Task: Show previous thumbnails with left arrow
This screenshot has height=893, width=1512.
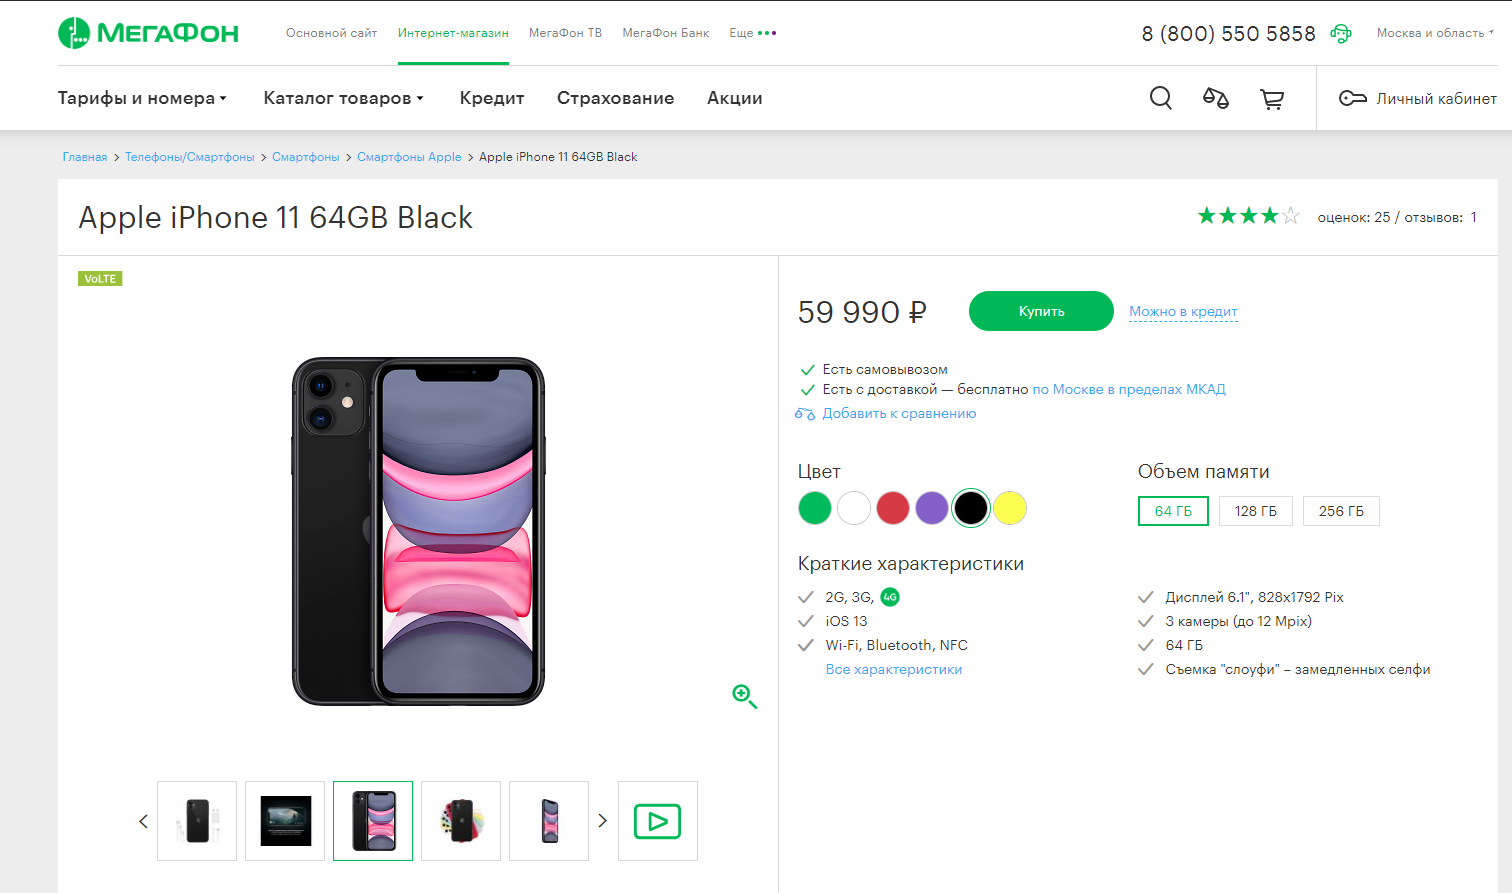Action: [x=143, y=821]
